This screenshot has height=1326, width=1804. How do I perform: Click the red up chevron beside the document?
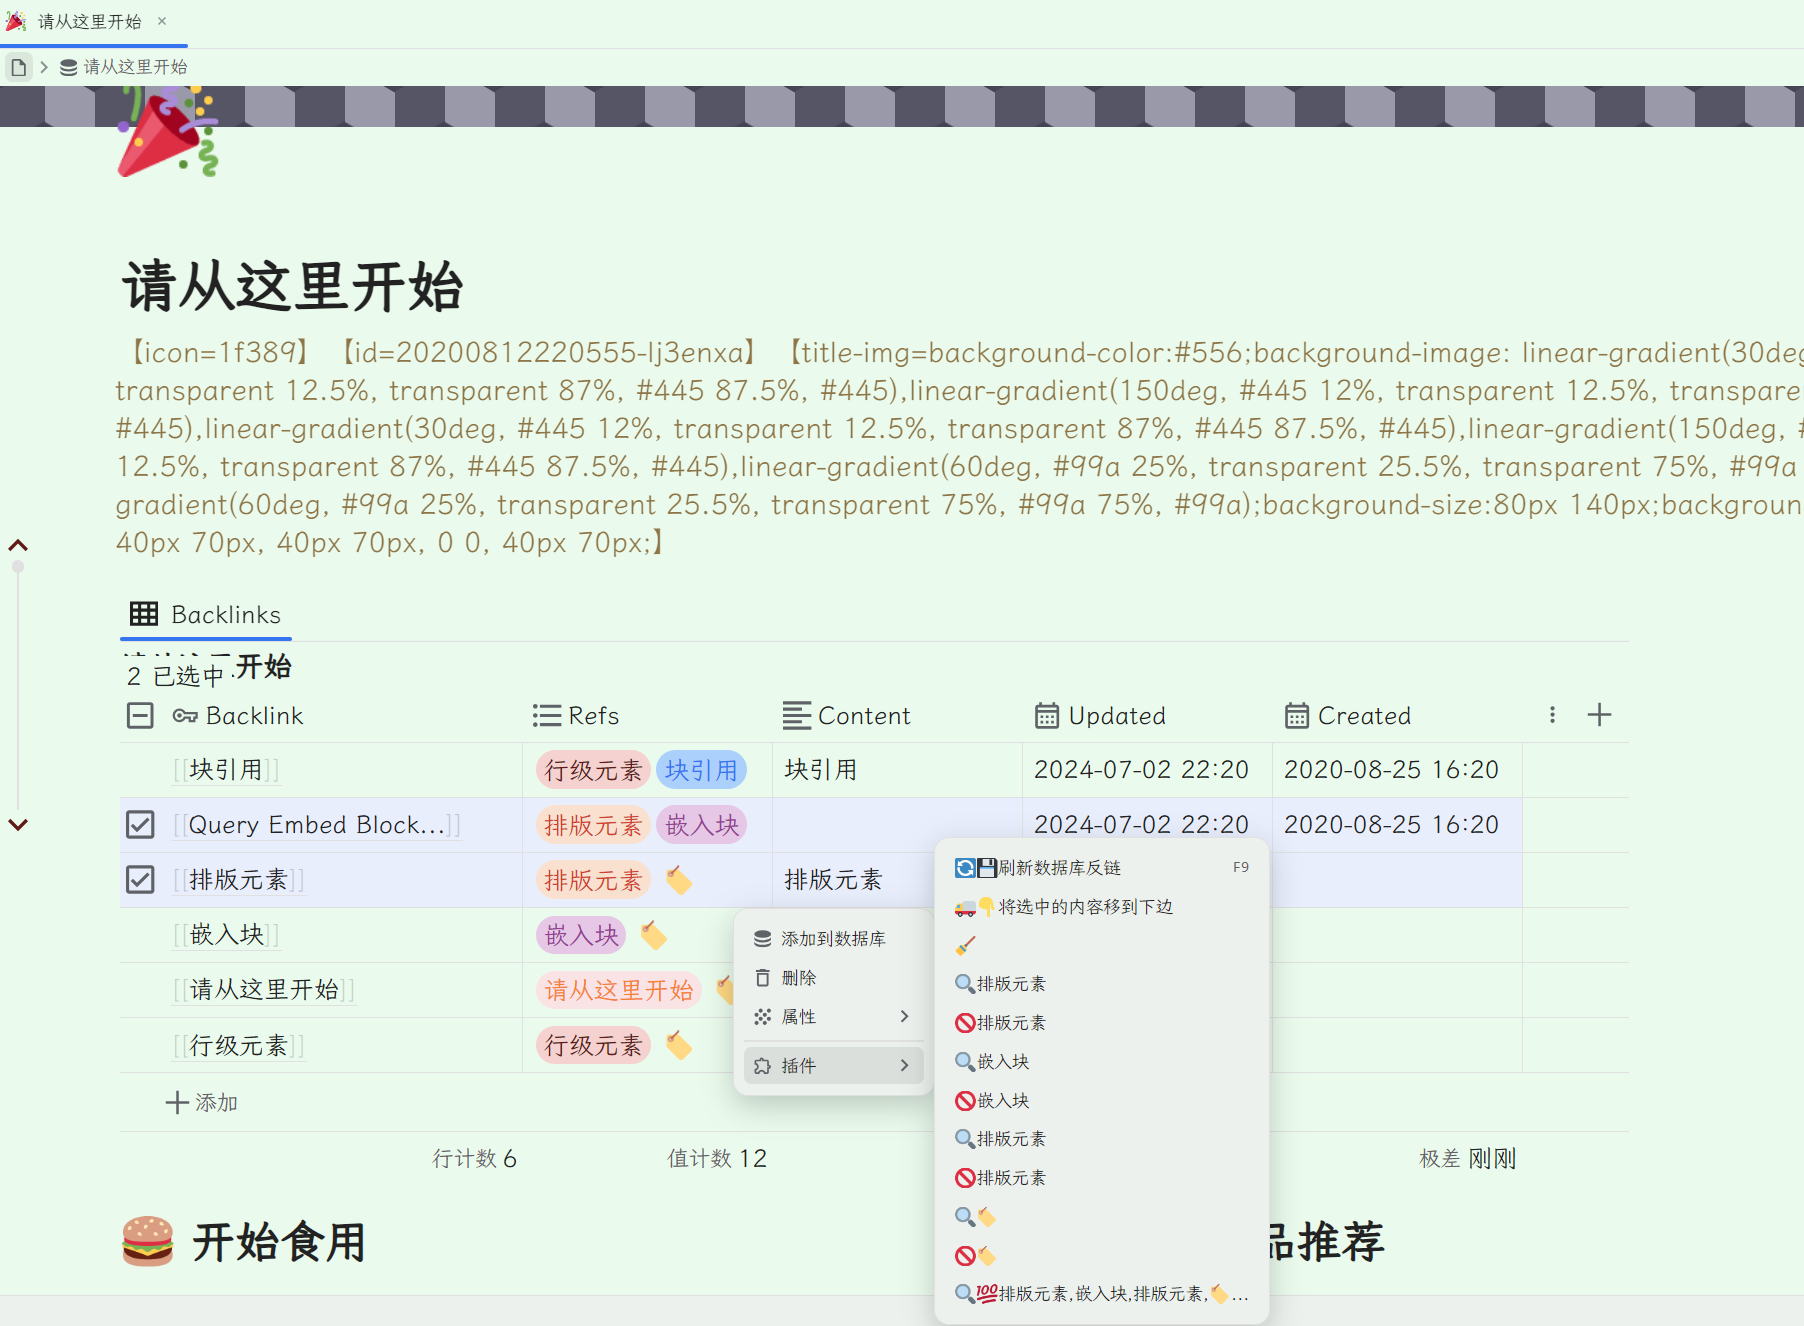pyautogui.click(x=18, y=546)
